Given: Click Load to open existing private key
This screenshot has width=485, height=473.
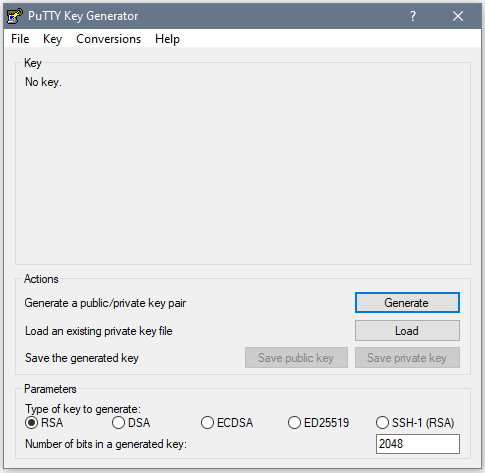Looking at the screenshot, I should [x=407, y=331].
